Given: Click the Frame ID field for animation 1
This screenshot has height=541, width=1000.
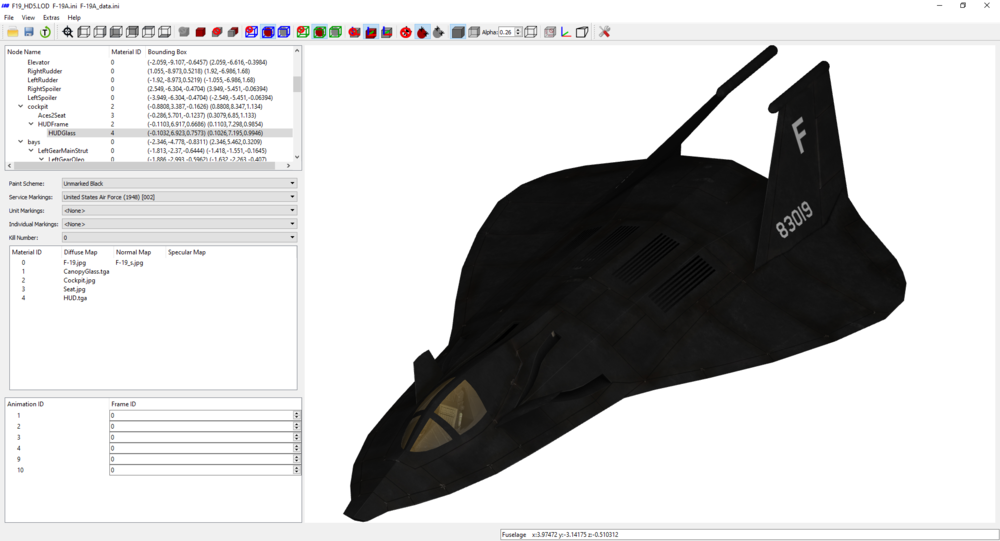Looking at the screenshot, I should tap(201, 415).
